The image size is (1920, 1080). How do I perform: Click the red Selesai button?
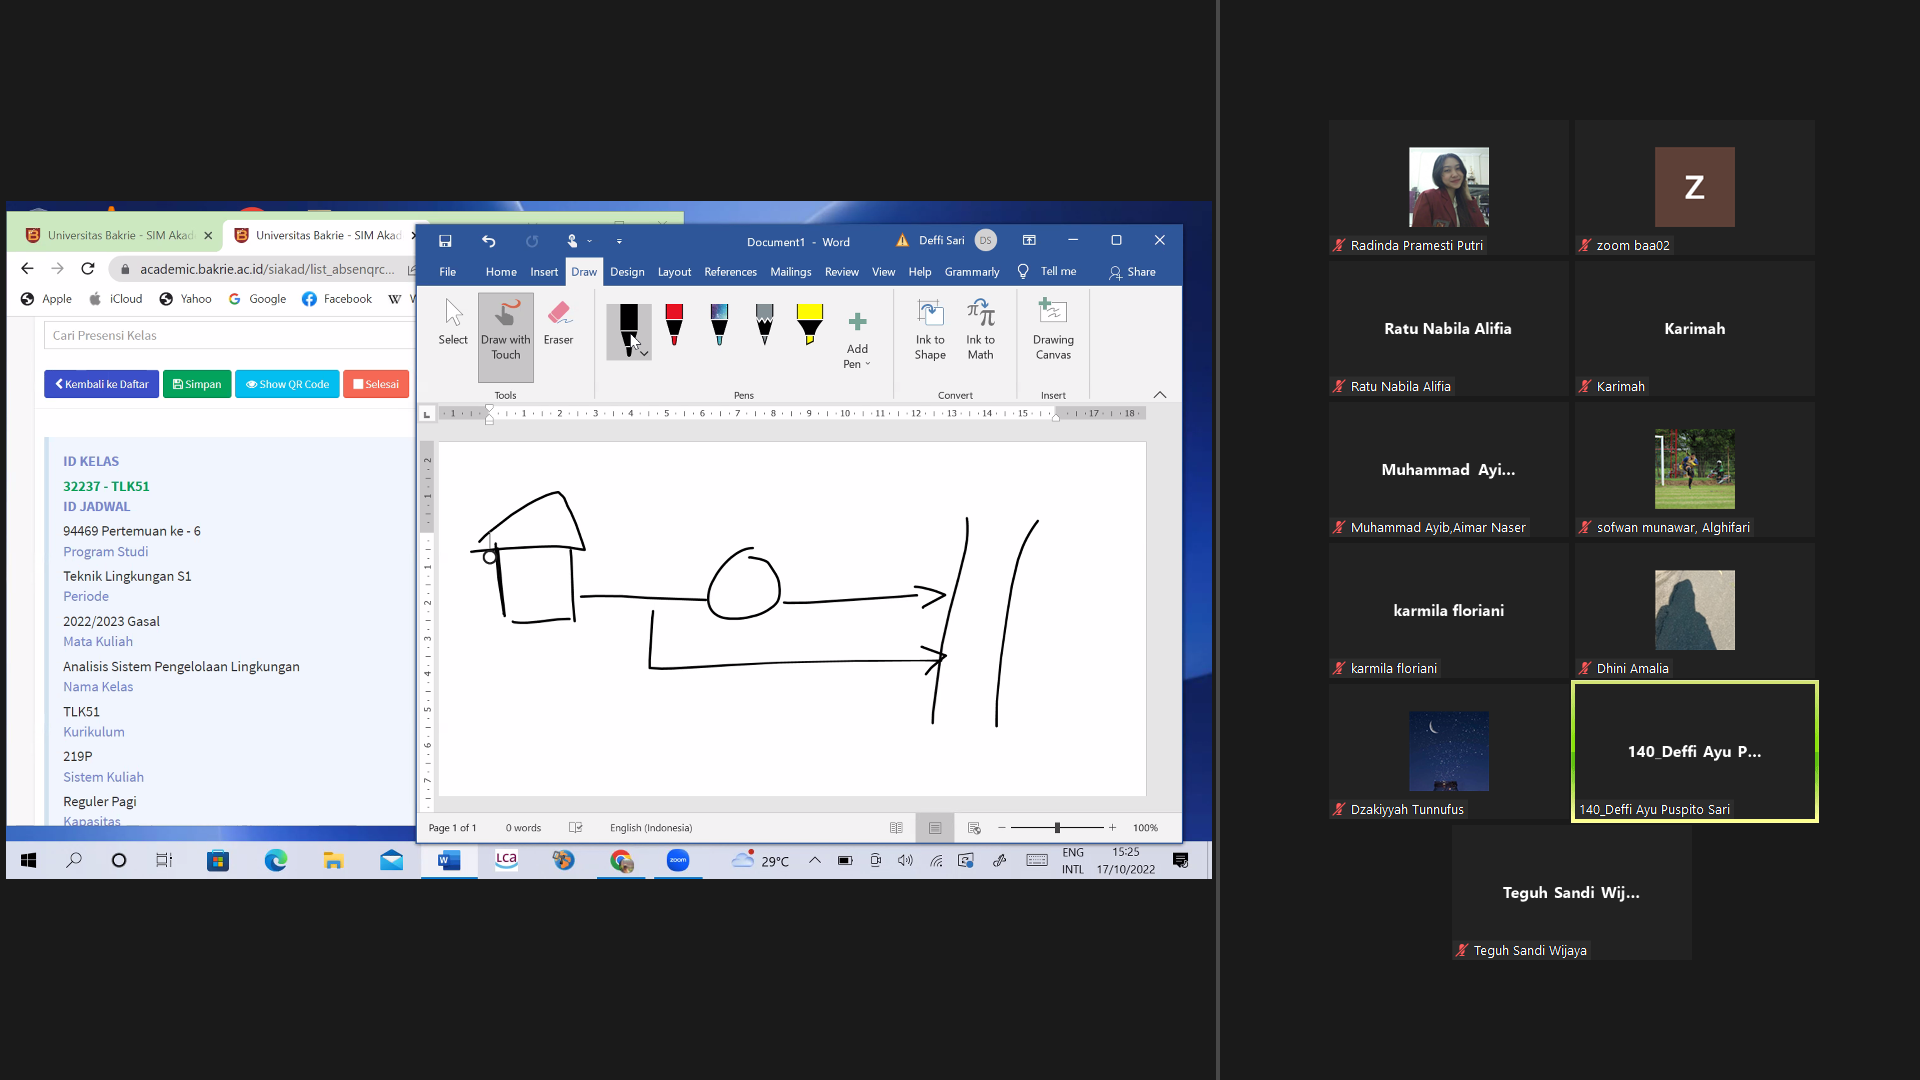(376, 384)
